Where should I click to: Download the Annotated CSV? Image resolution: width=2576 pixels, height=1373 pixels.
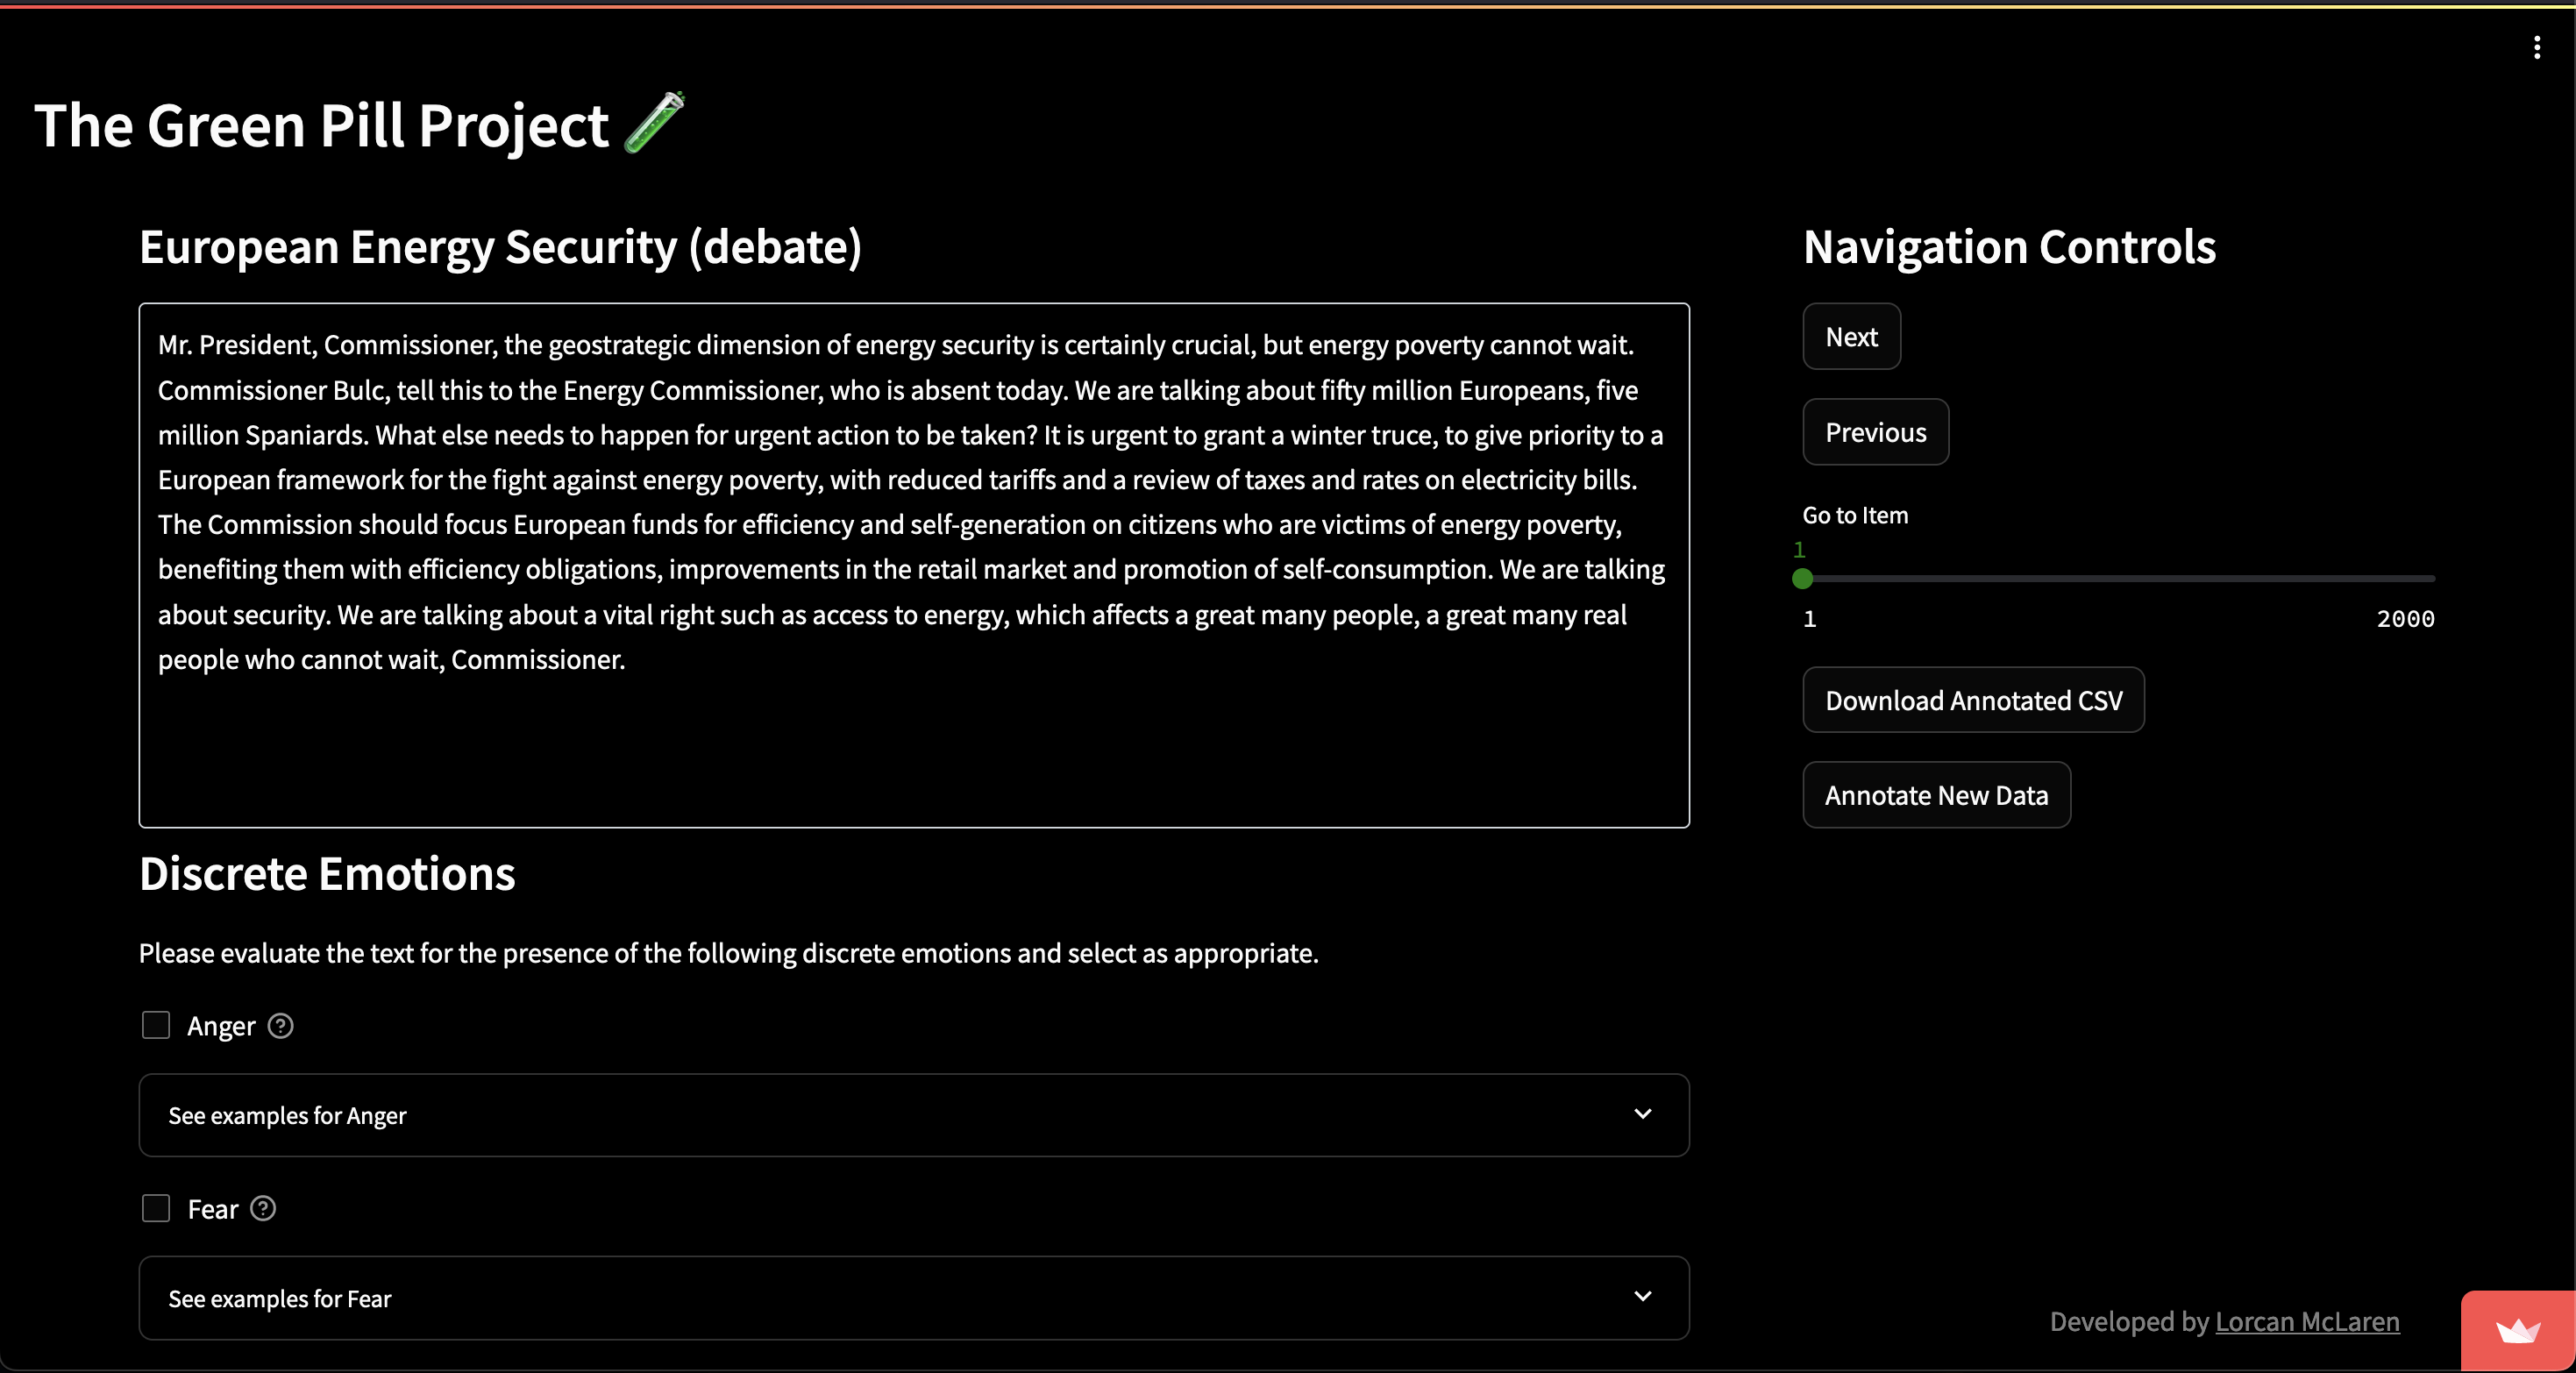tap(1973, 700)
